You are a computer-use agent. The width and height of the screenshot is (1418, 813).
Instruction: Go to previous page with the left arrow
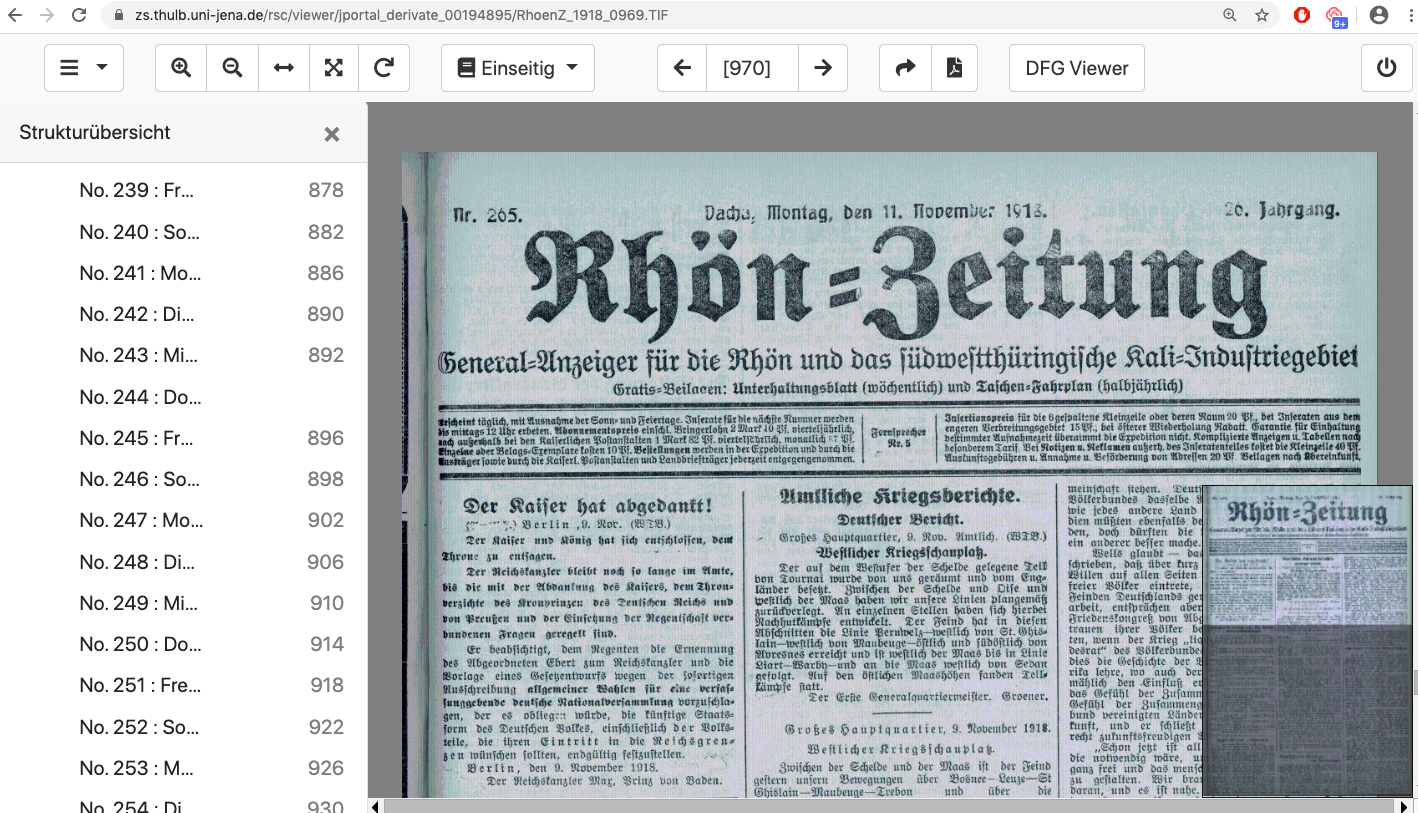tap(682, 68)
